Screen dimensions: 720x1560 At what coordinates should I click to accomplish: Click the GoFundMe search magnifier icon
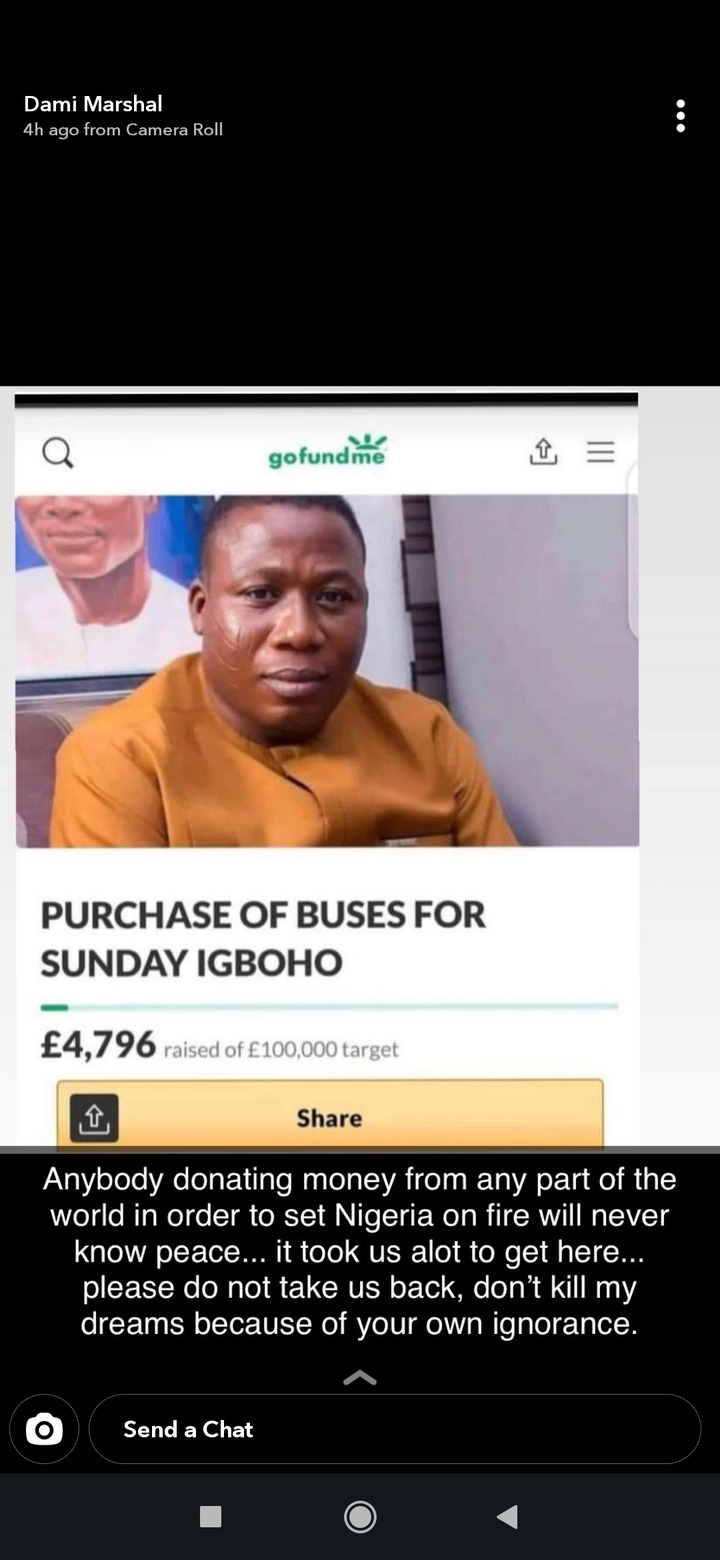click(58, 454)
